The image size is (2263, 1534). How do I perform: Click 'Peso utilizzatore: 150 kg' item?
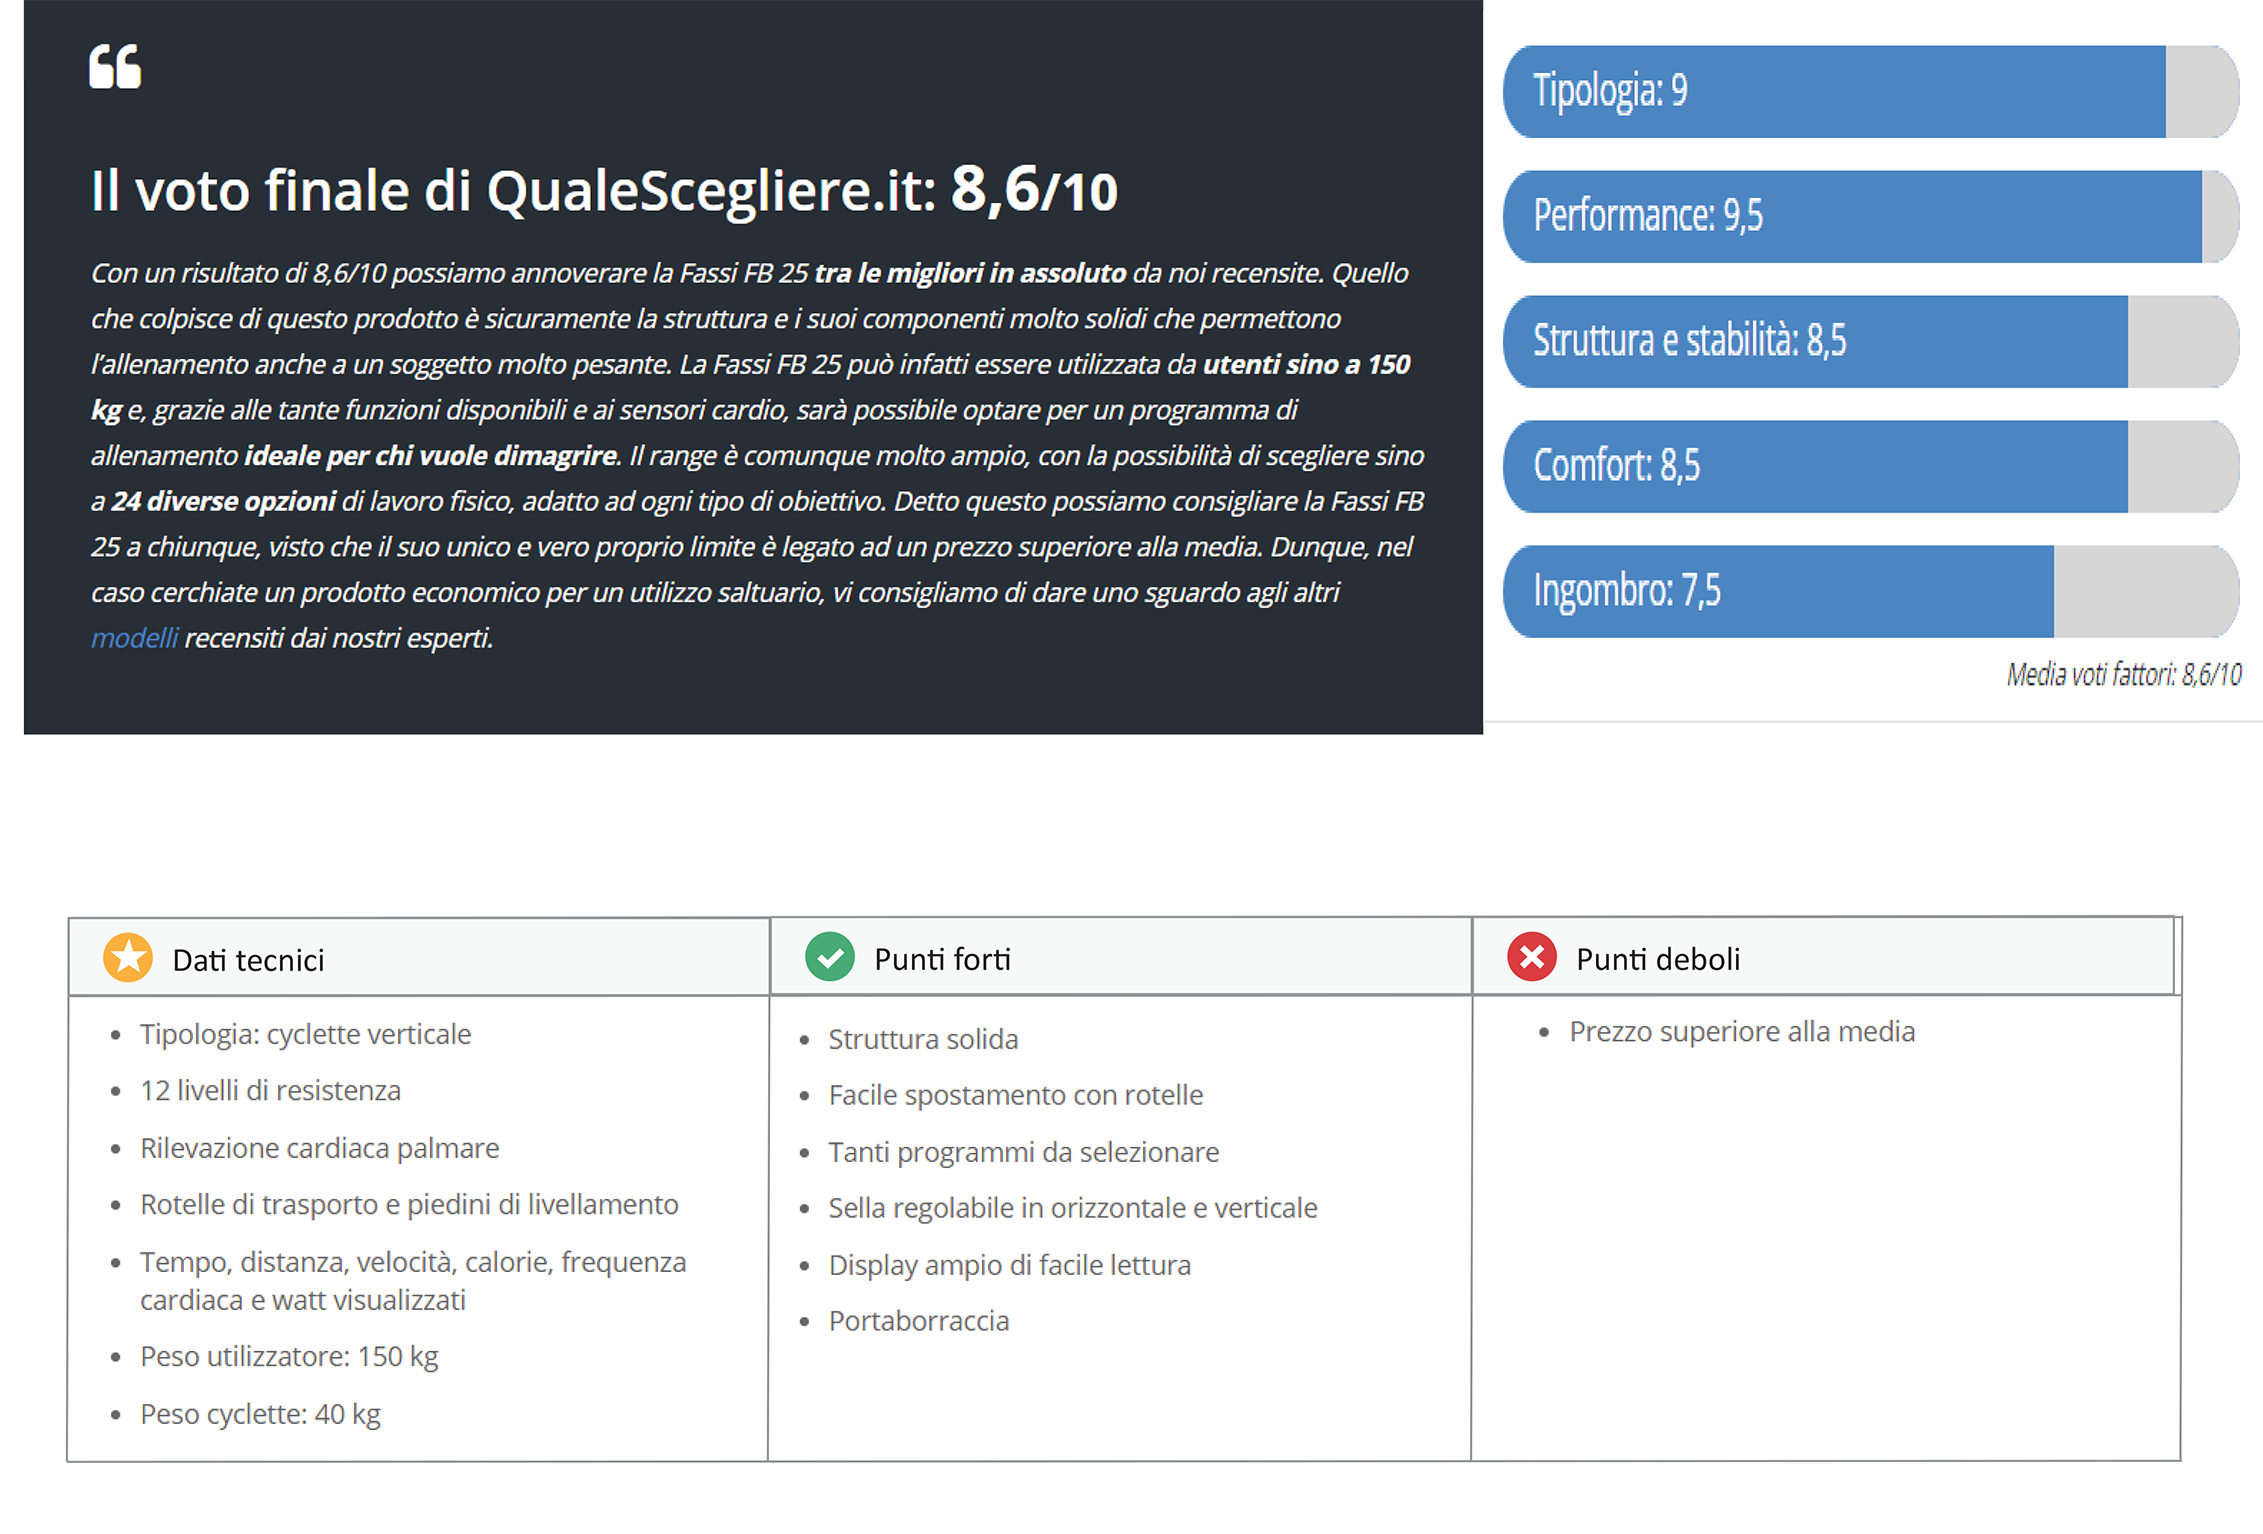coord(289,1356)
